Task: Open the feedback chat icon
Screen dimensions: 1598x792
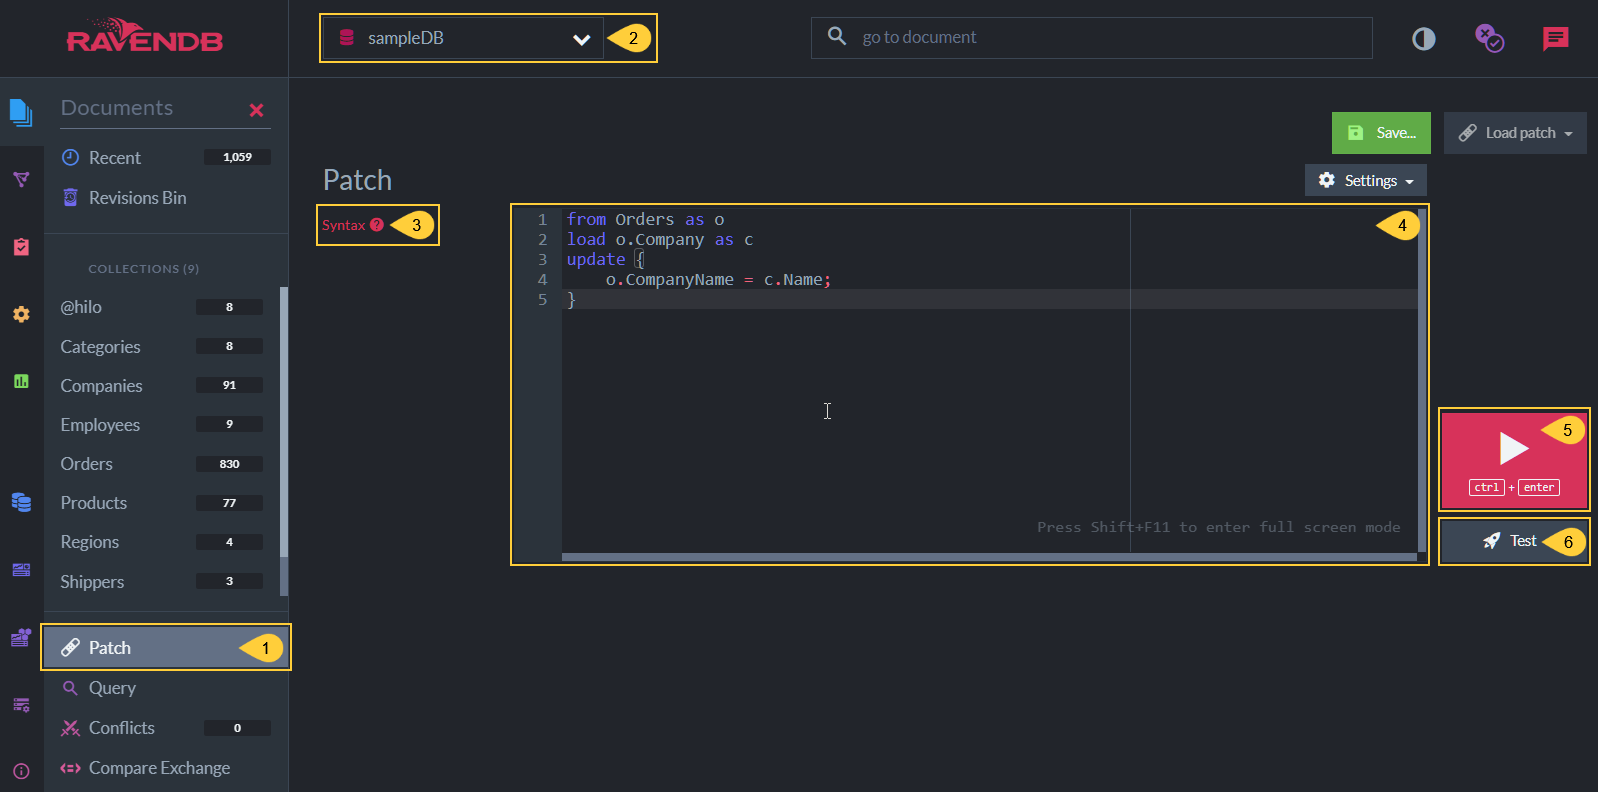Action: (1555, 39)
